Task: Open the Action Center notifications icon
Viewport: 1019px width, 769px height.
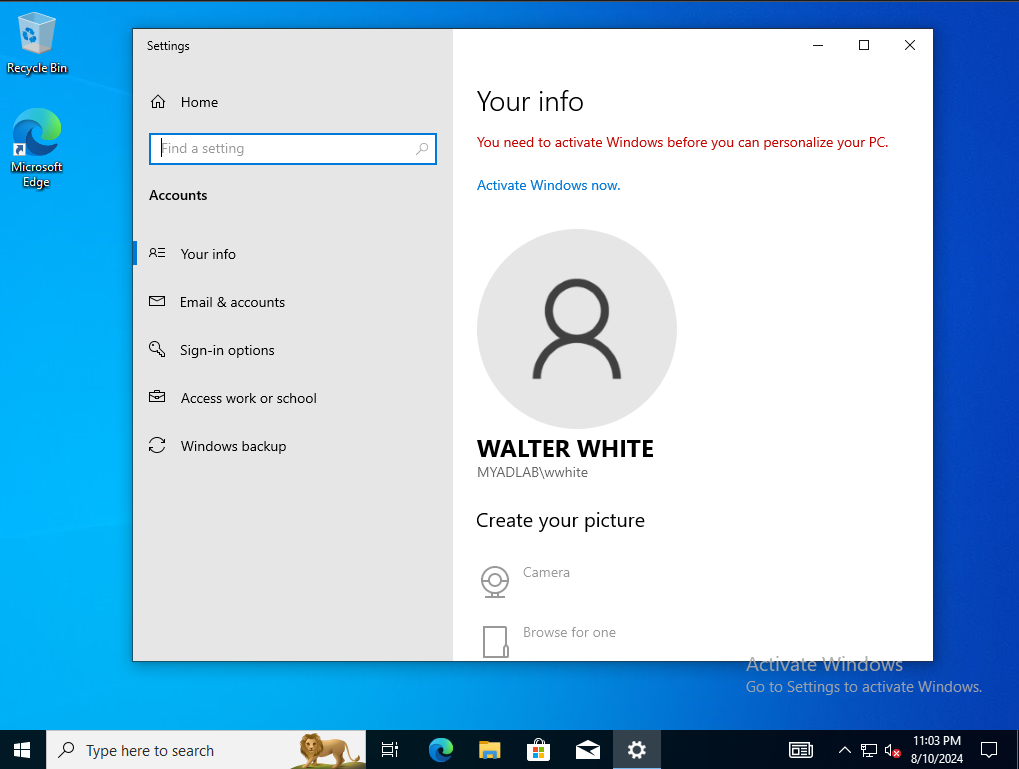Action: click(x=988, y=750)
